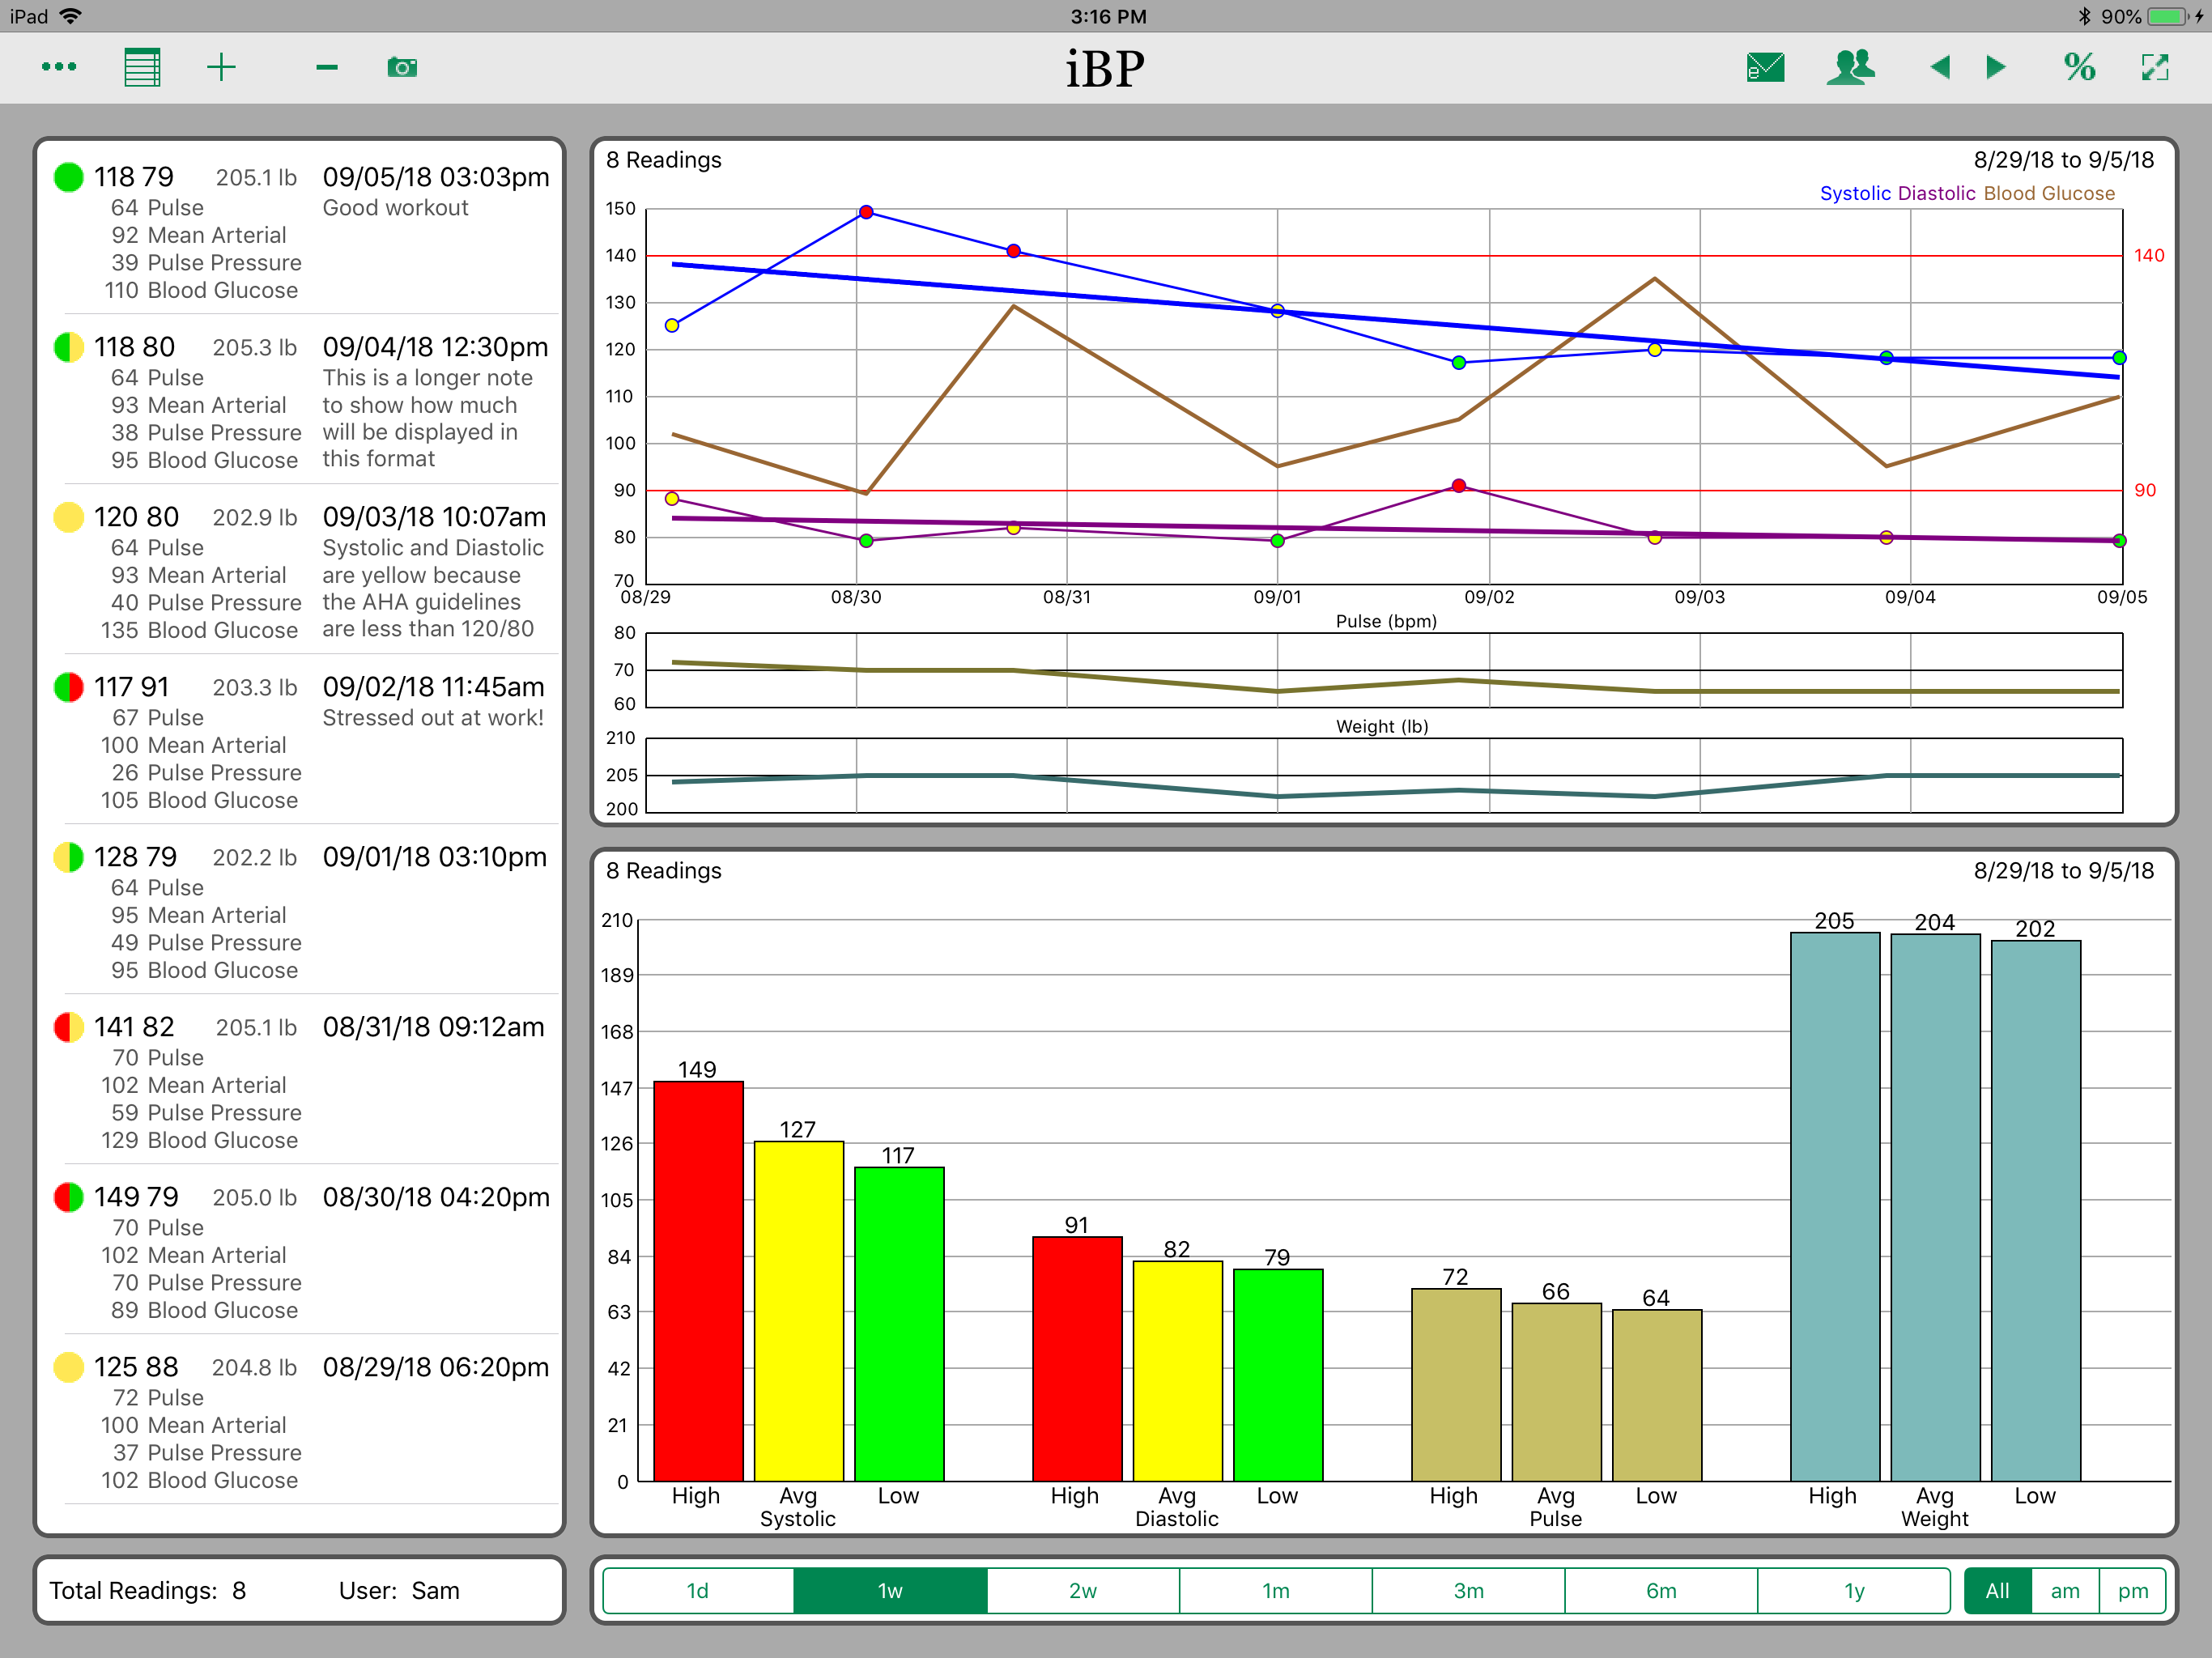Switch range to 2w
This screenshot has width=2212, height=1658.
click(x=1083, y=1590)
